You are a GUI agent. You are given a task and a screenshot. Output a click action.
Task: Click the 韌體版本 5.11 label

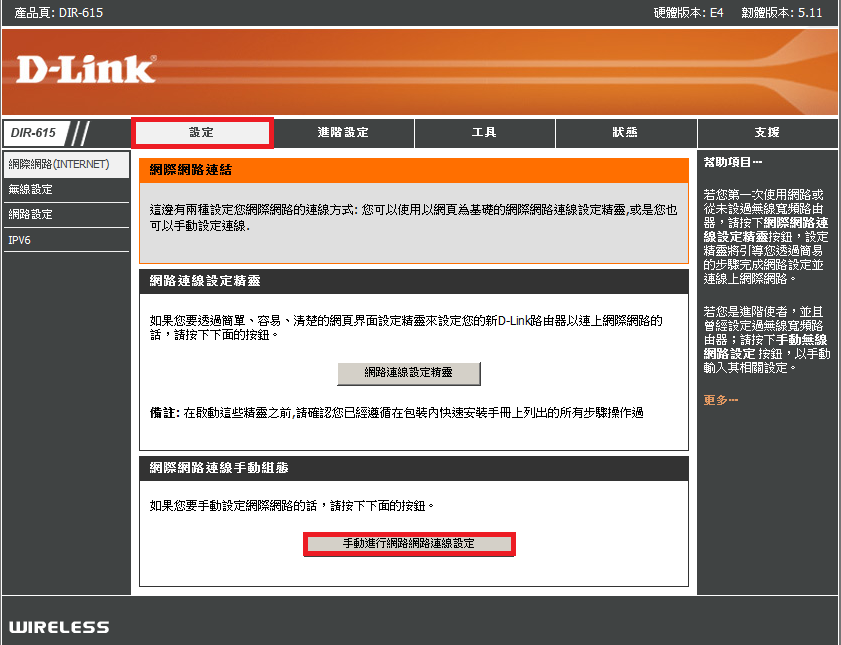pyautogui.click(x=781, y=12)
